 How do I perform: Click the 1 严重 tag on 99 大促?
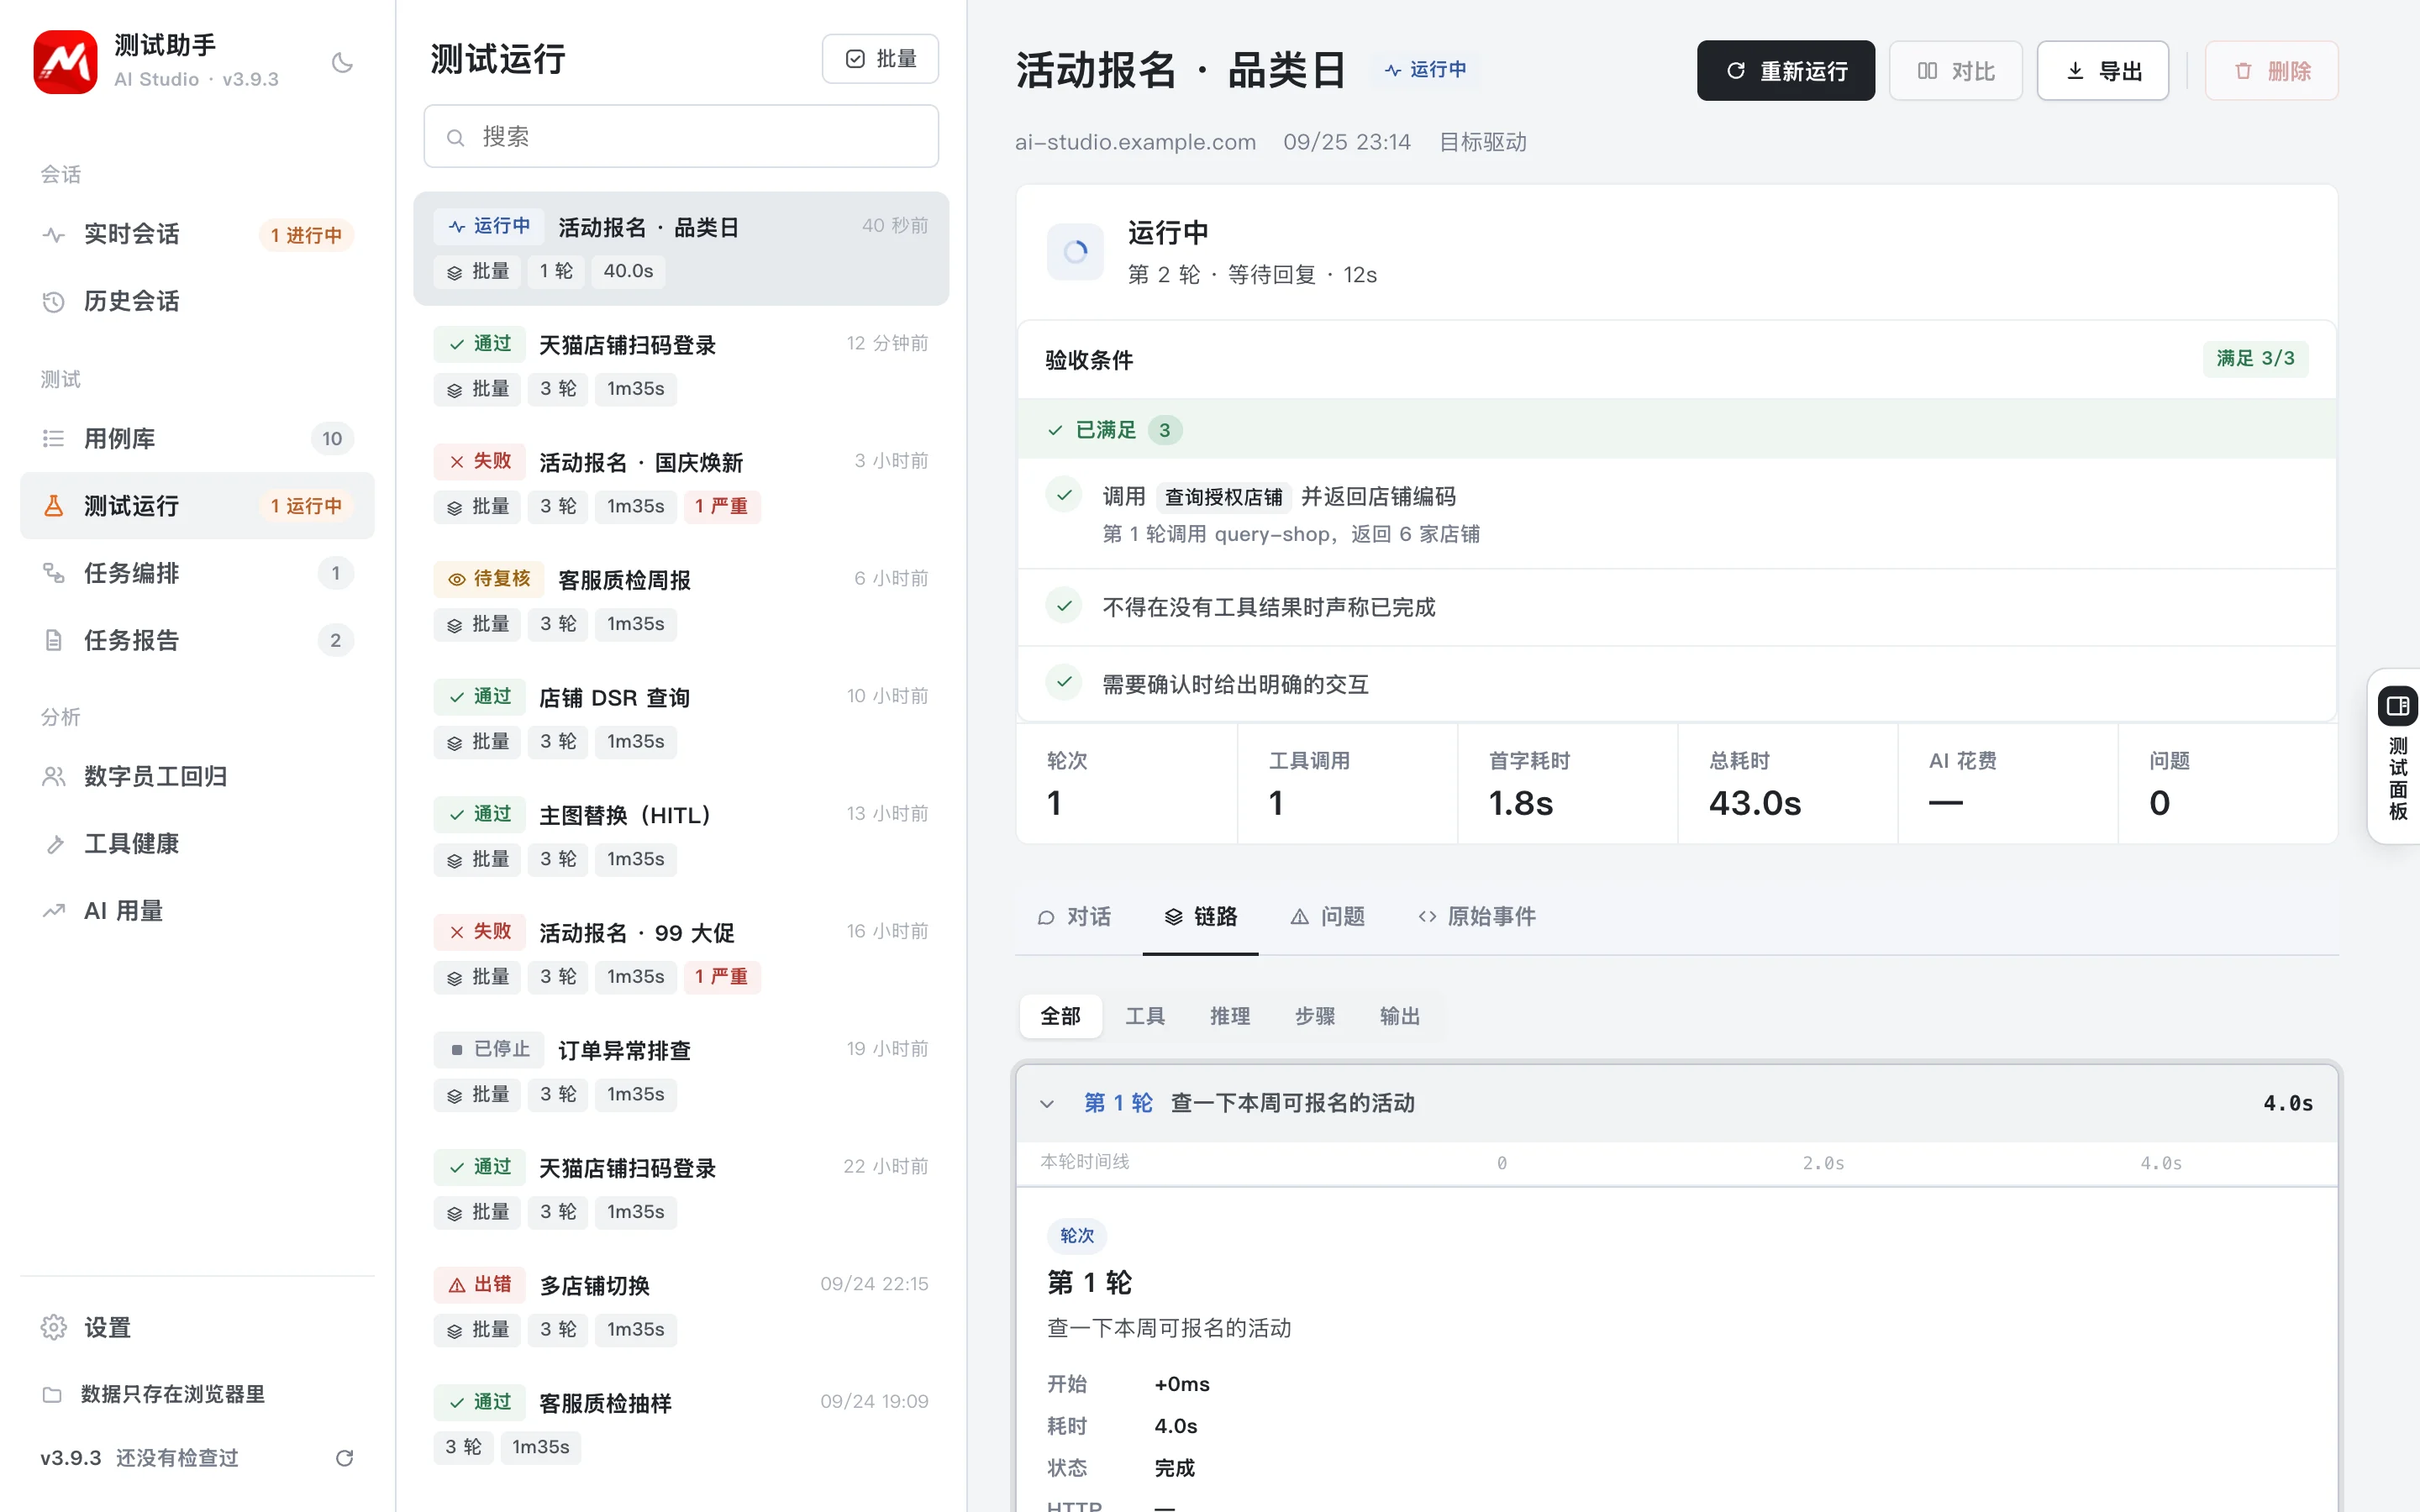[721, 977]
